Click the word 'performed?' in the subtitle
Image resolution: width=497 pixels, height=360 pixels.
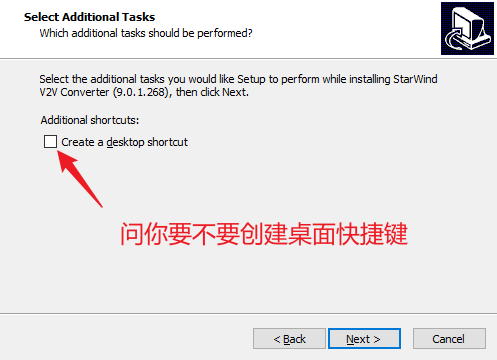tap(225, 33)
